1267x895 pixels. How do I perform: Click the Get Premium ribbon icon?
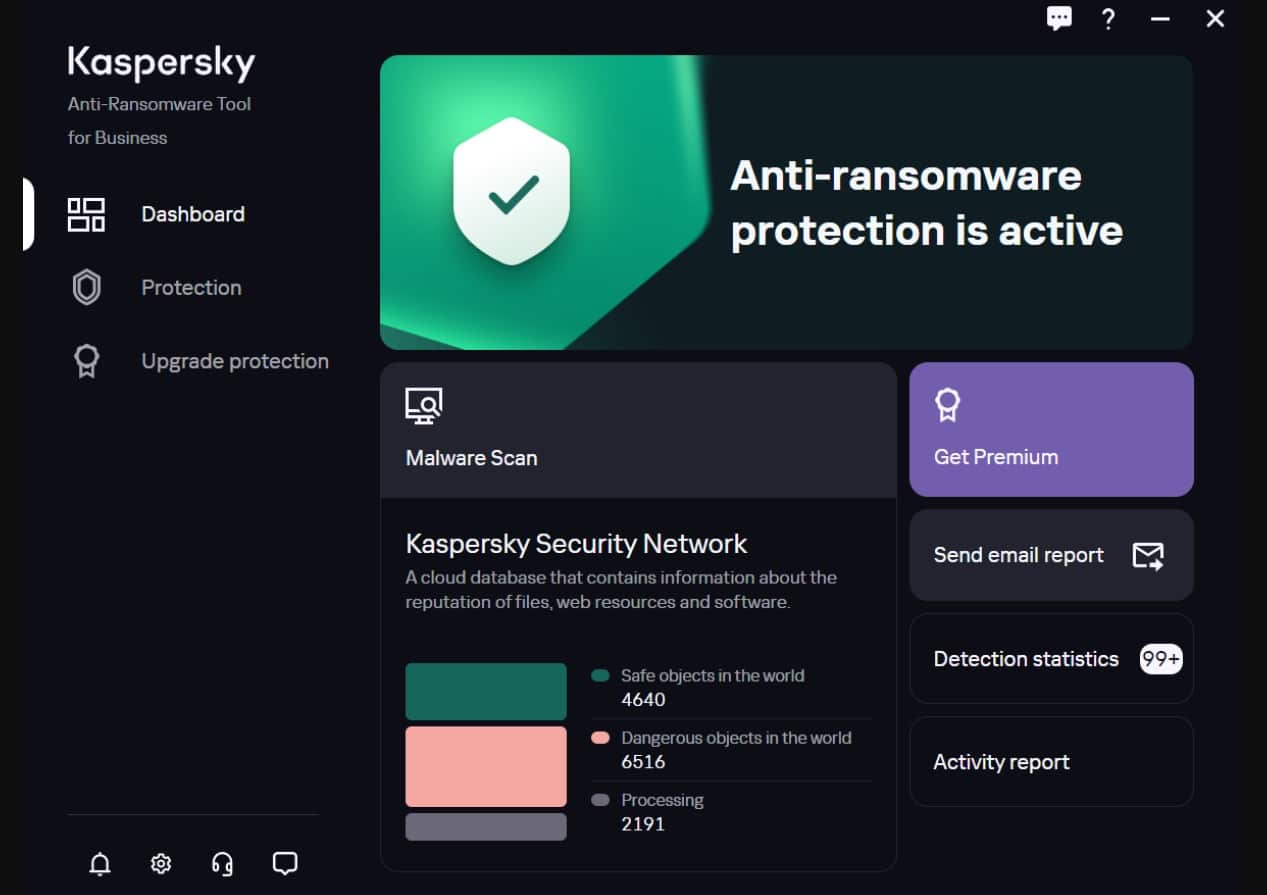tap(946, 404)
